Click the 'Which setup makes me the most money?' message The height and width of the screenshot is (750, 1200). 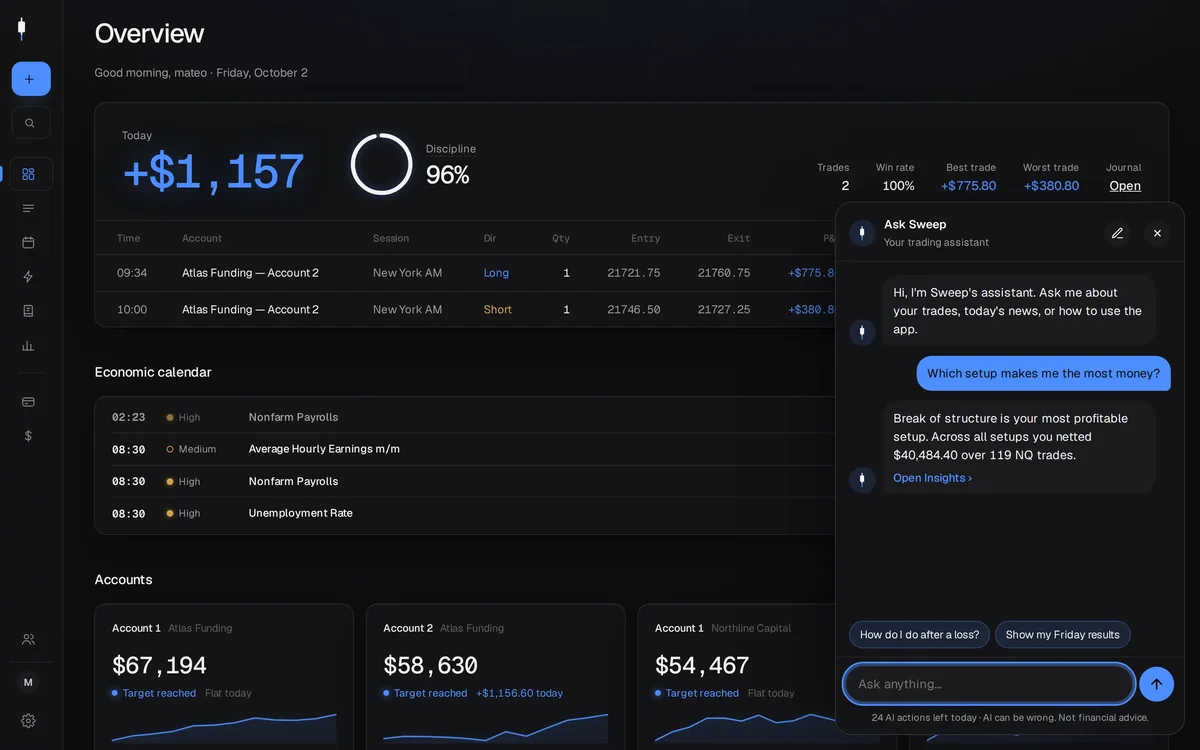click(1043, 373)
